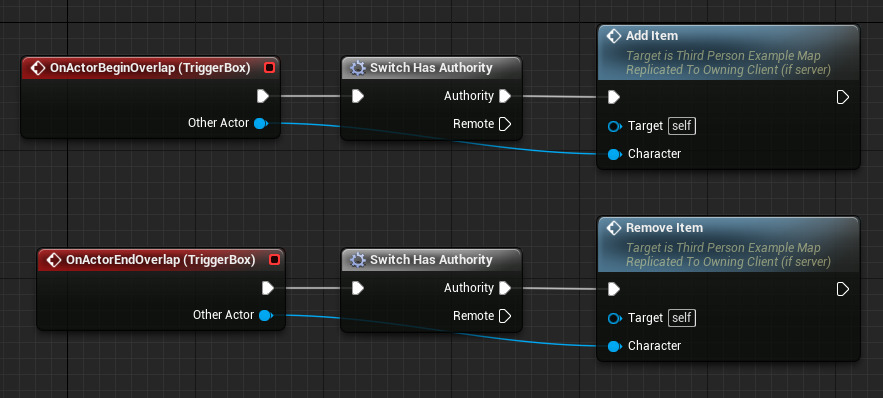Select the upper Switch Has Authority node title
The height and width of the screenshot is (398, 883).
coord(431,68)
